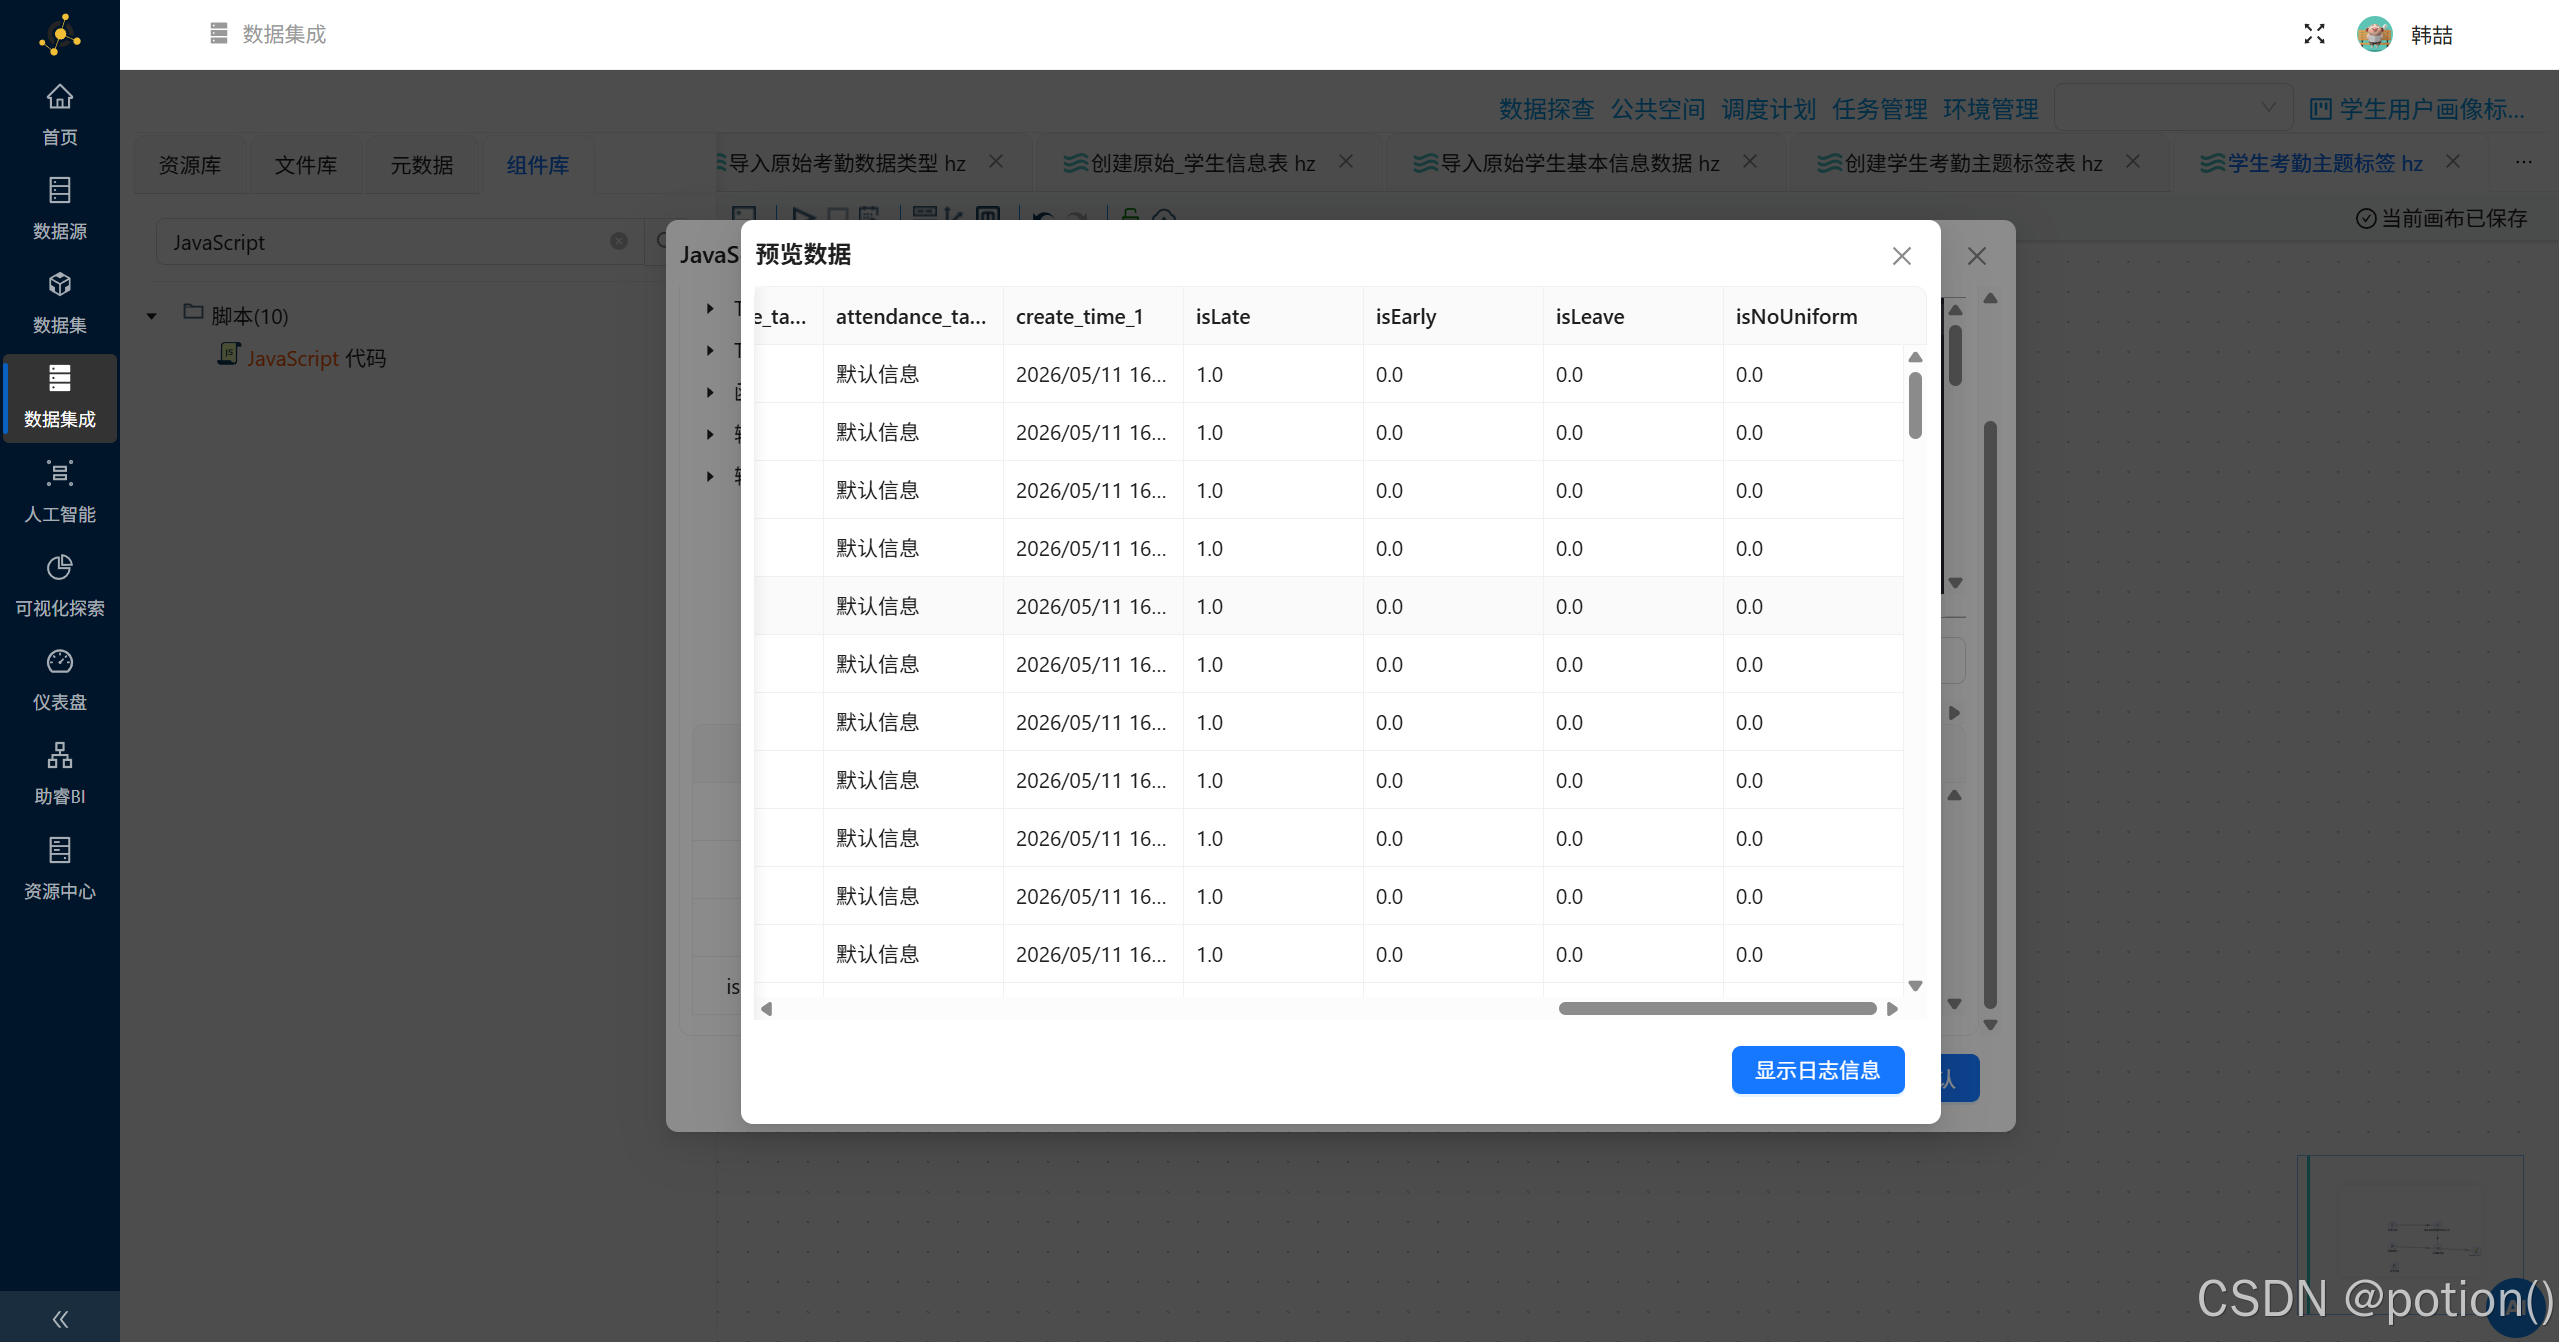Screen dimensions: 2559x1342
Task: Expand the fifth collapsed row in the JavaScript dialog
Action: tap(710, 476)
